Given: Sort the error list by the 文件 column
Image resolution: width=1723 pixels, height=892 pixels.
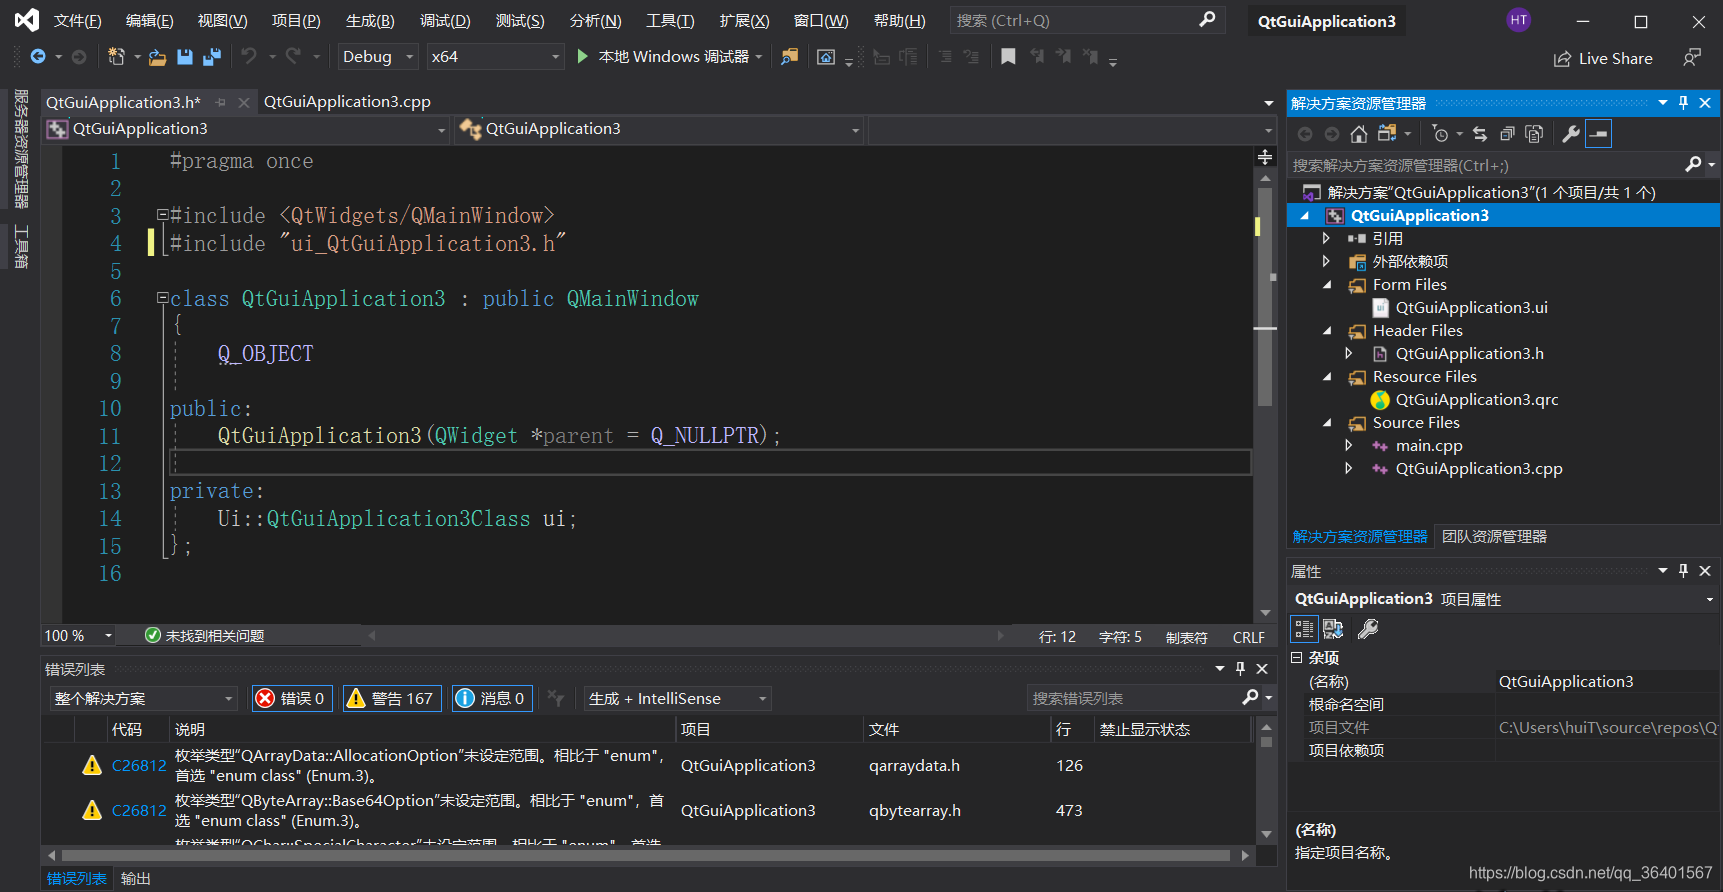Looking at the screenshot, I should pyautogui.click(x=957, y=729).
